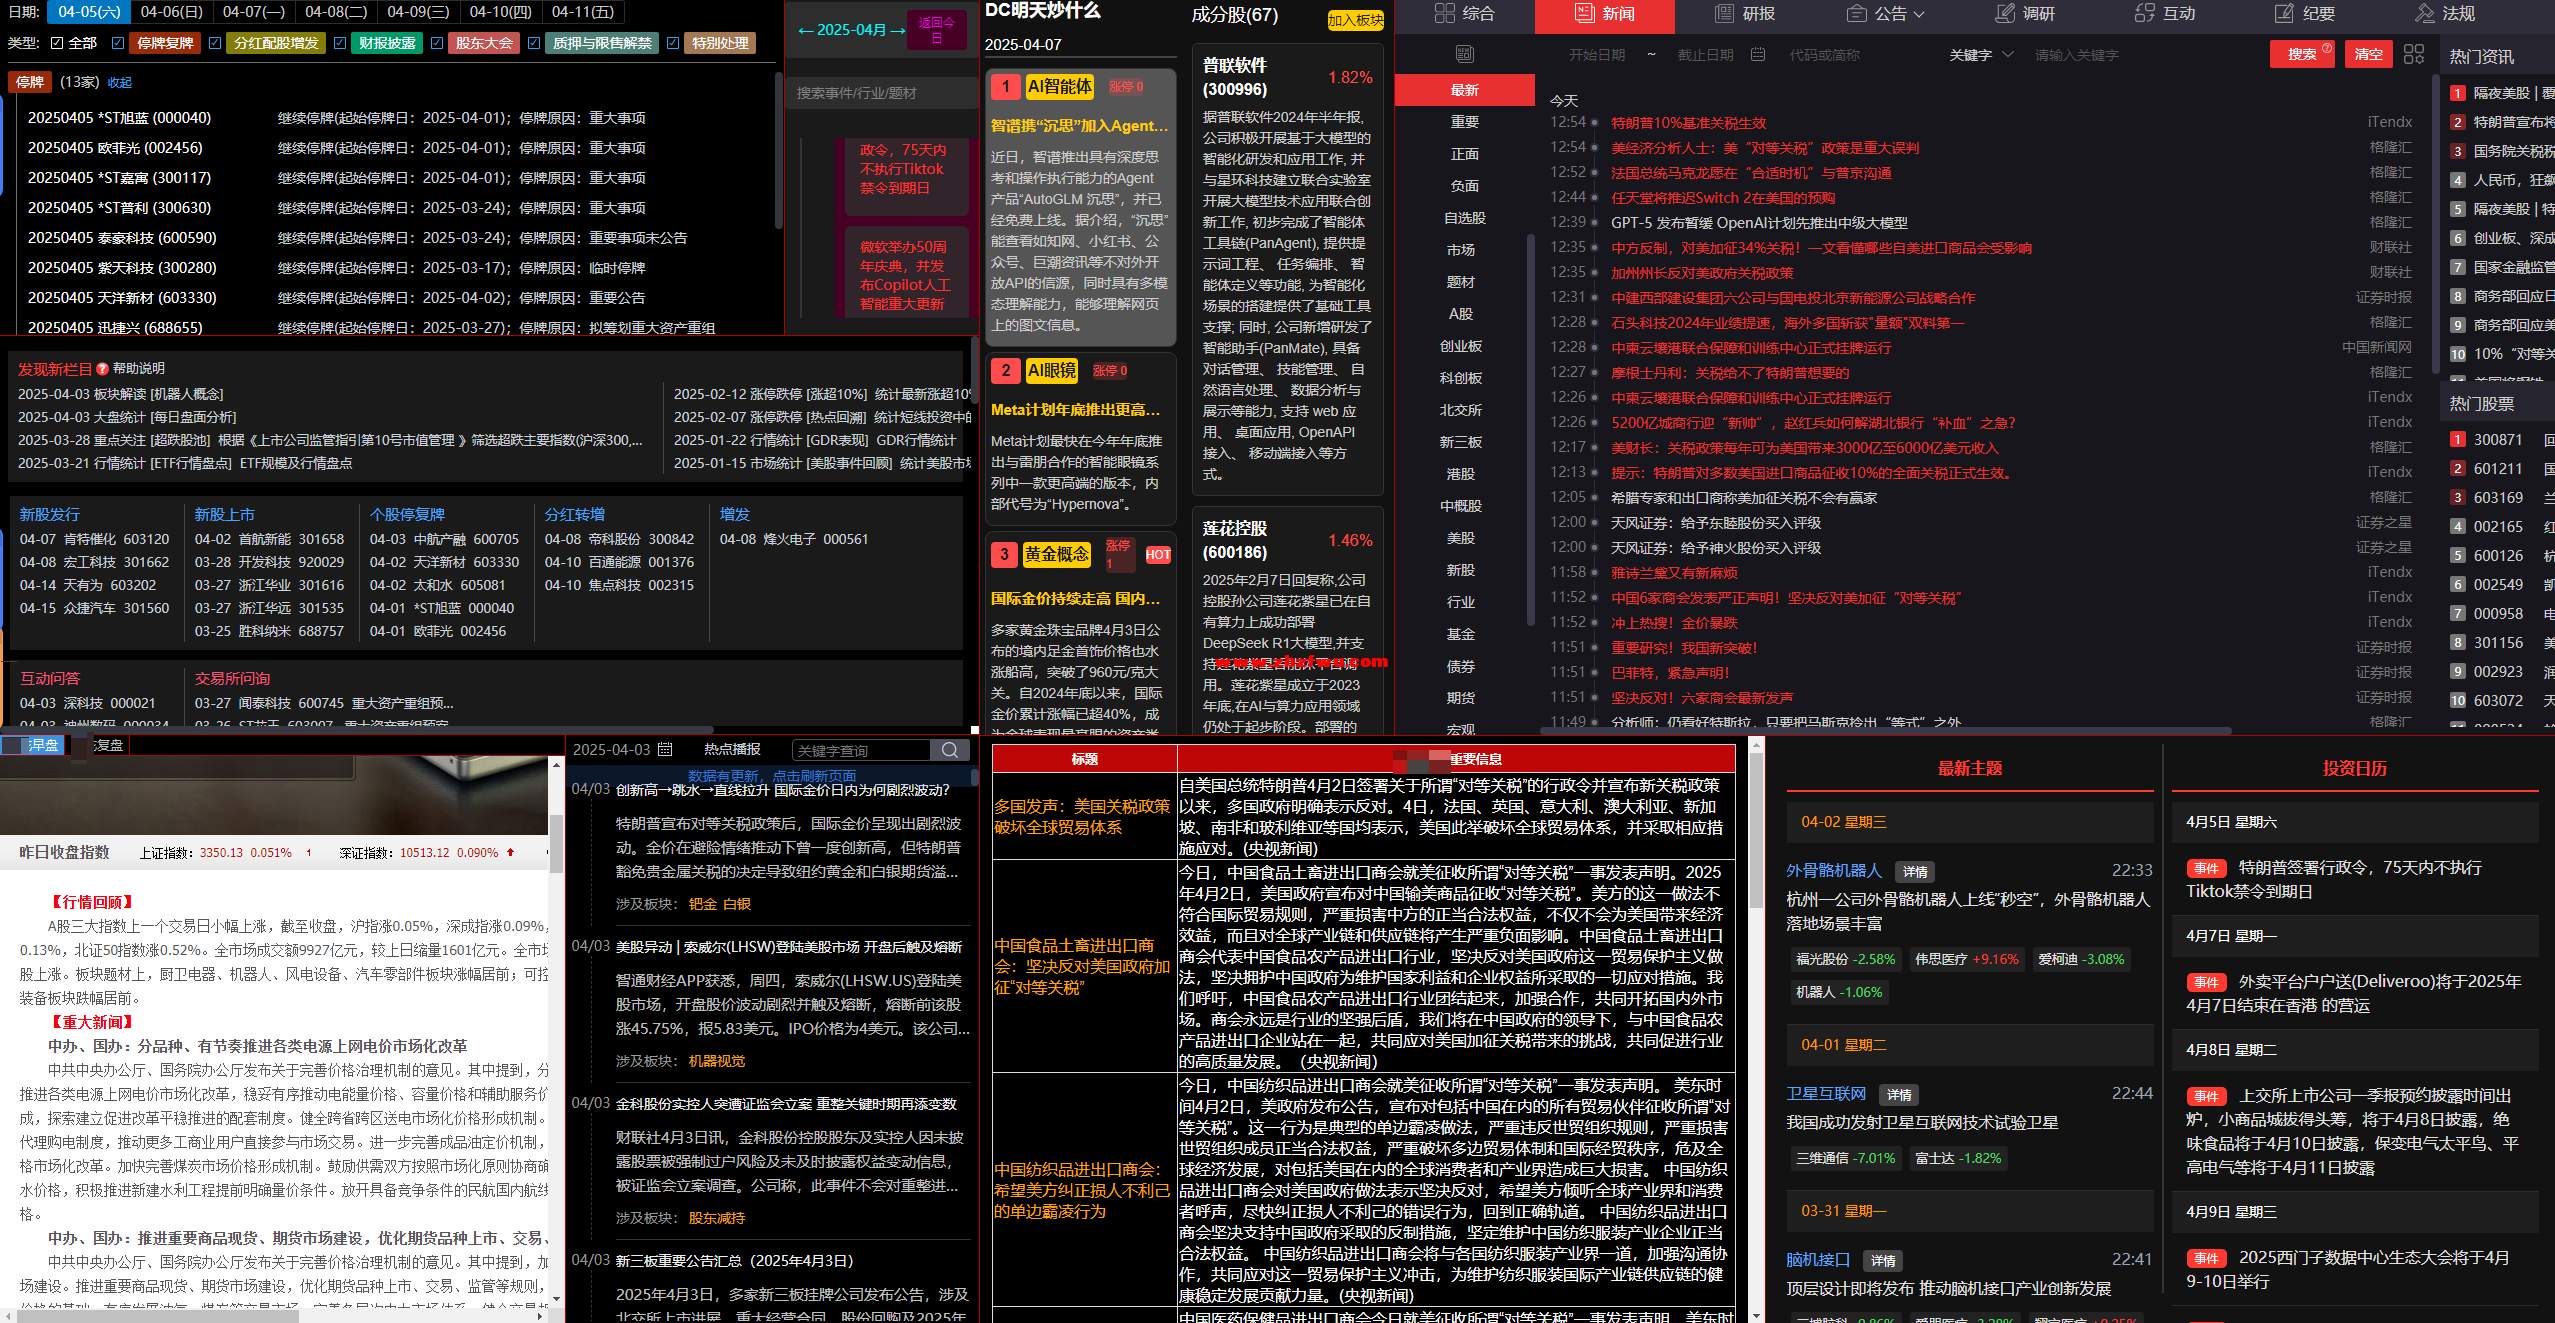Click the help icon next to 发现新栏目
2555x1323 pixels.
point(102,369)
